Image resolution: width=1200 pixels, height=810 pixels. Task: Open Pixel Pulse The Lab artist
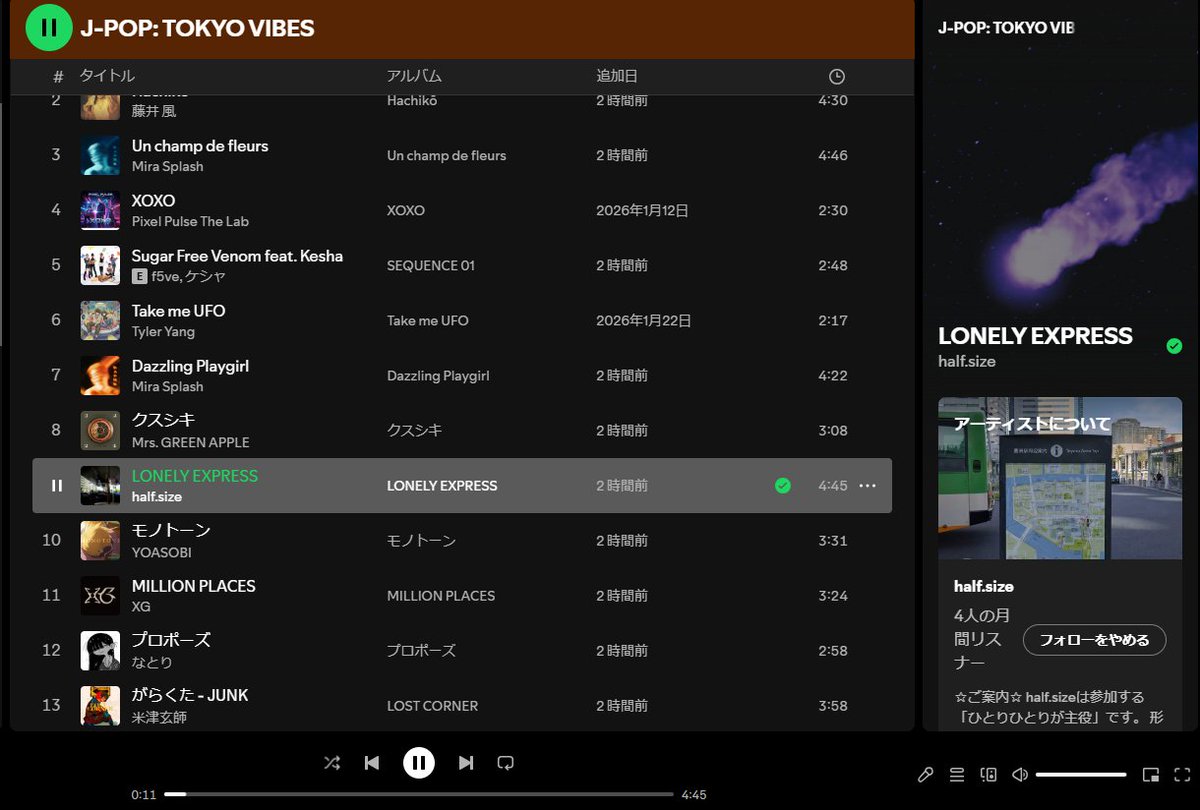point(190,222)
